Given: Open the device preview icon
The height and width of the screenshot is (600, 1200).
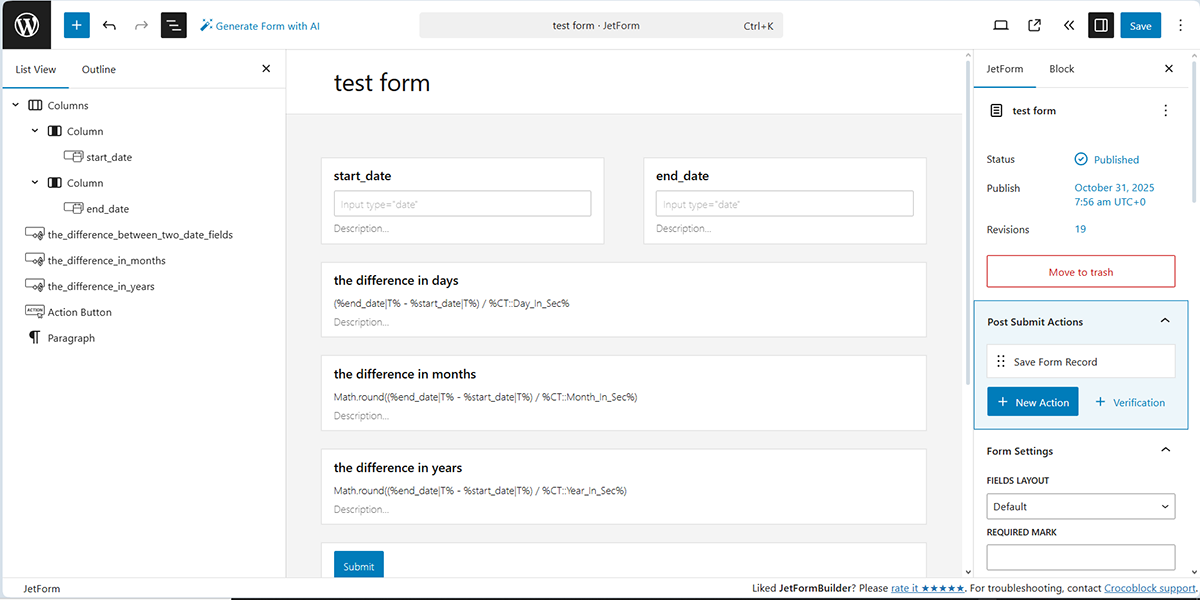Looking at the screenshot, I should 1001,26.
